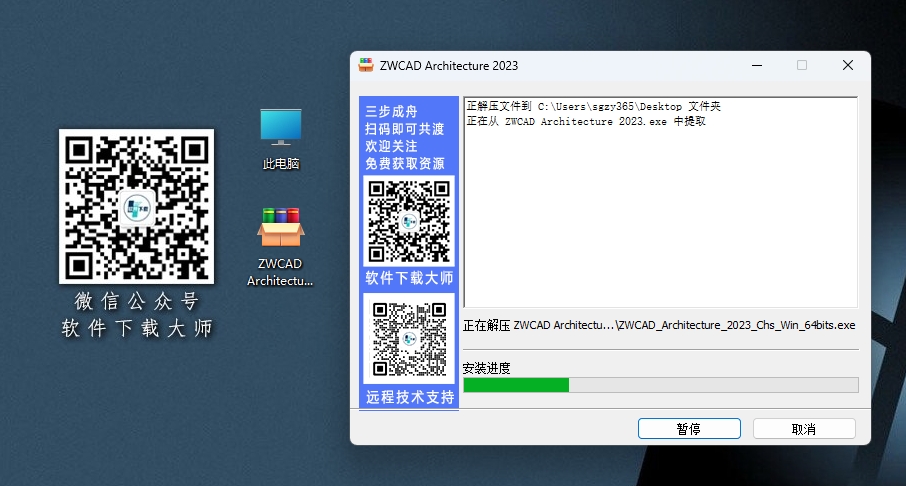Viewport: 906px width, 486px height.
Task: Click the 安装进度 label
Action: (x=487, y=368)
